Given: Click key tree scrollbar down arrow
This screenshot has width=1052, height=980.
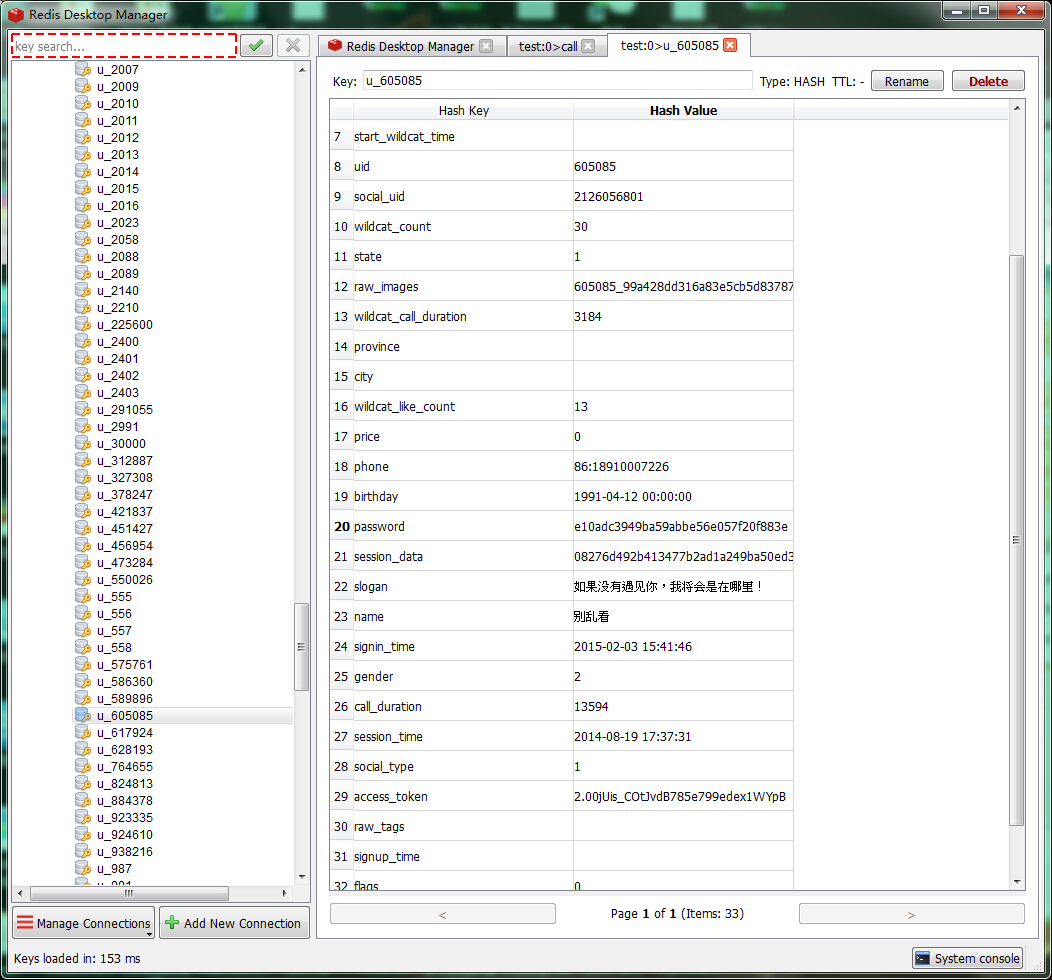Looking at the screenshot, I should pos(301,876).
